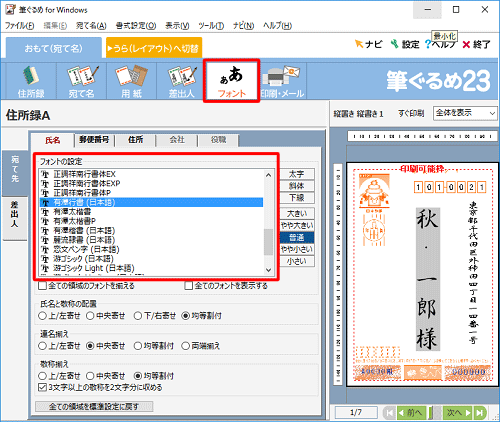Viewport: 500px width, 422px height.
Task: Select 中央寄せ under 敬称揃え
Action: click(90, 376)
